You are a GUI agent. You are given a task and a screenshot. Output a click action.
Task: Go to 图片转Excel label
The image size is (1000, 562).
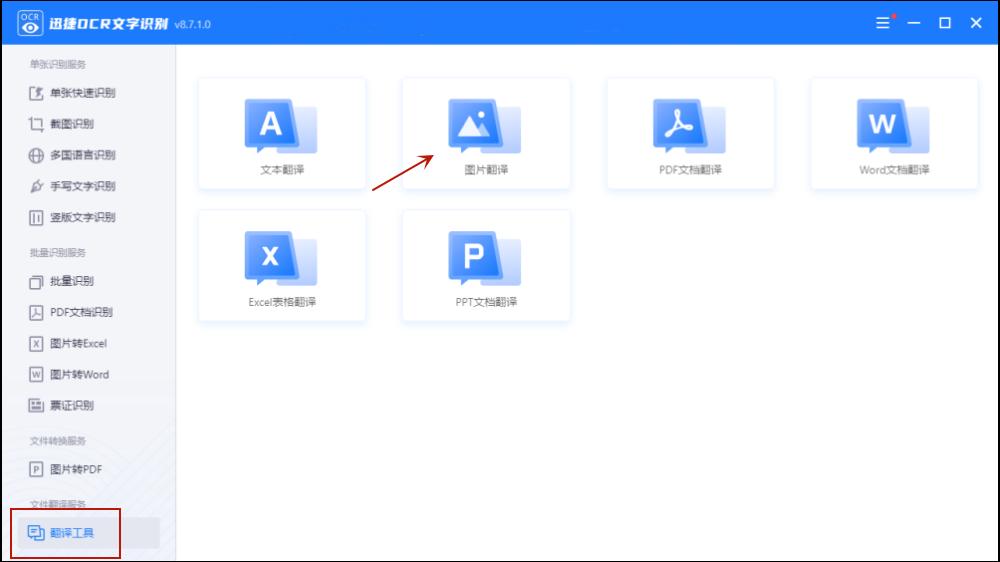78,344
